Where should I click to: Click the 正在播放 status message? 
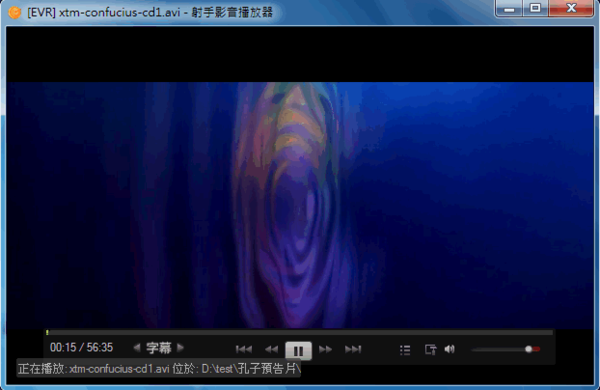point(159,369)
